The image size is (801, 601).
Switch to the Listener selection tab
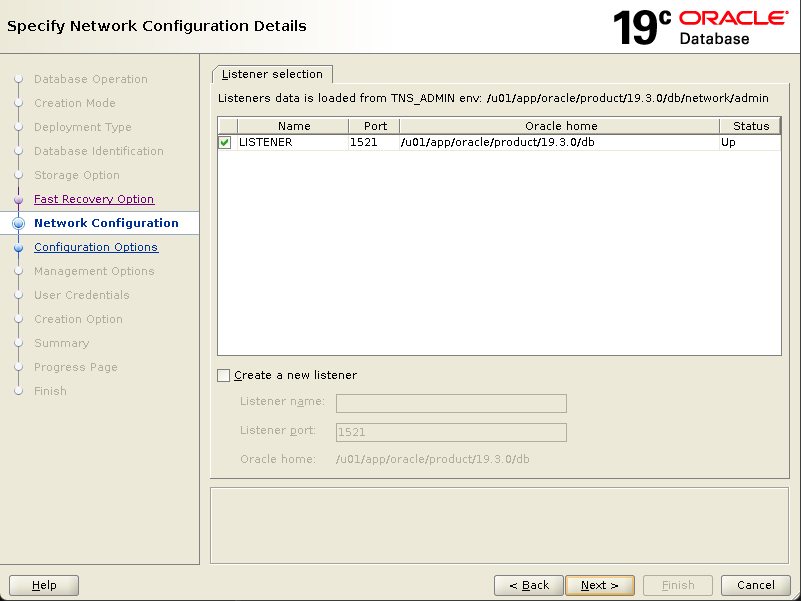coord(272,74)
